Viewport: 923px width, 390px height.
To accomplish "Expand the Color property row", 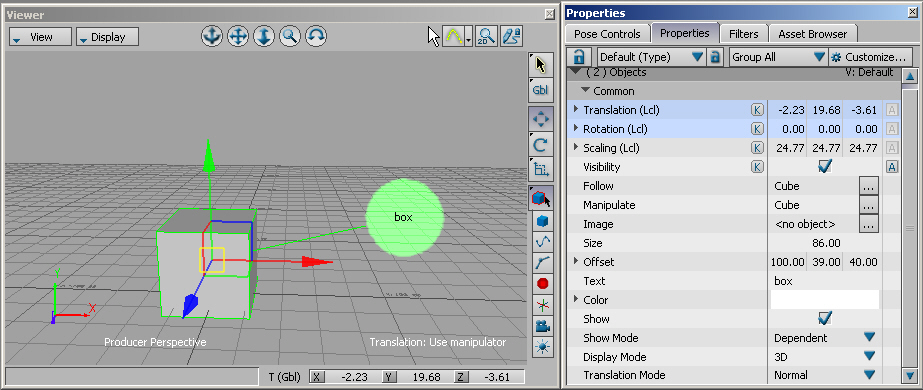I will 576,299.
